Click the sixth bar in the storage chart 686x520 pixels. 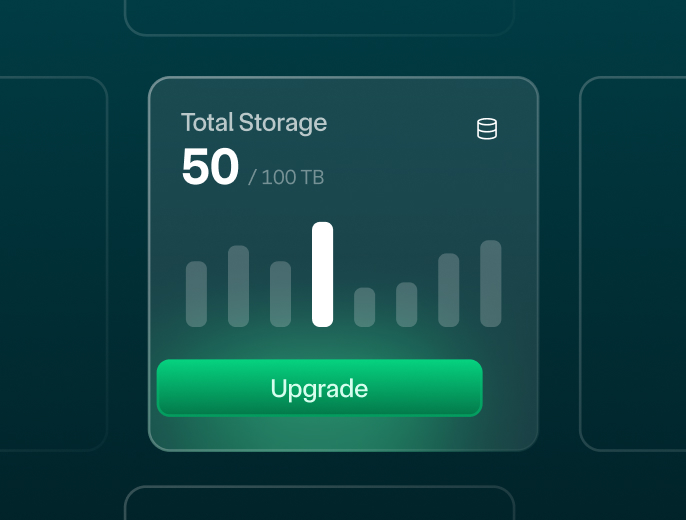(x=406, y=304)
